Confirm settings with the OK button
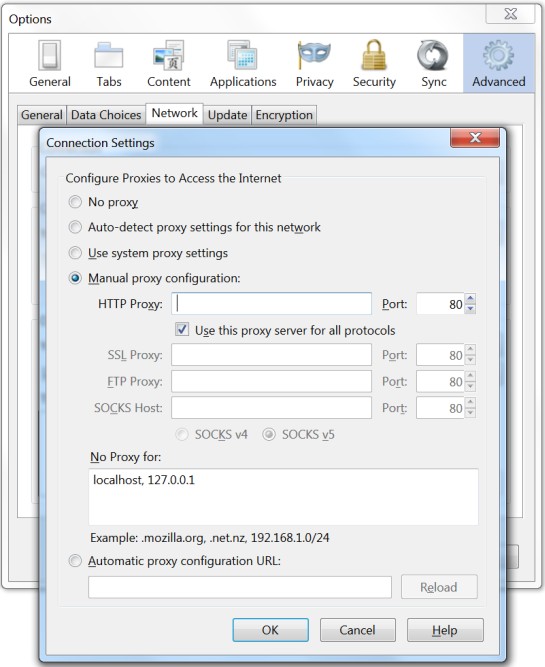545x667 pixels. click(x=270, y=630)
